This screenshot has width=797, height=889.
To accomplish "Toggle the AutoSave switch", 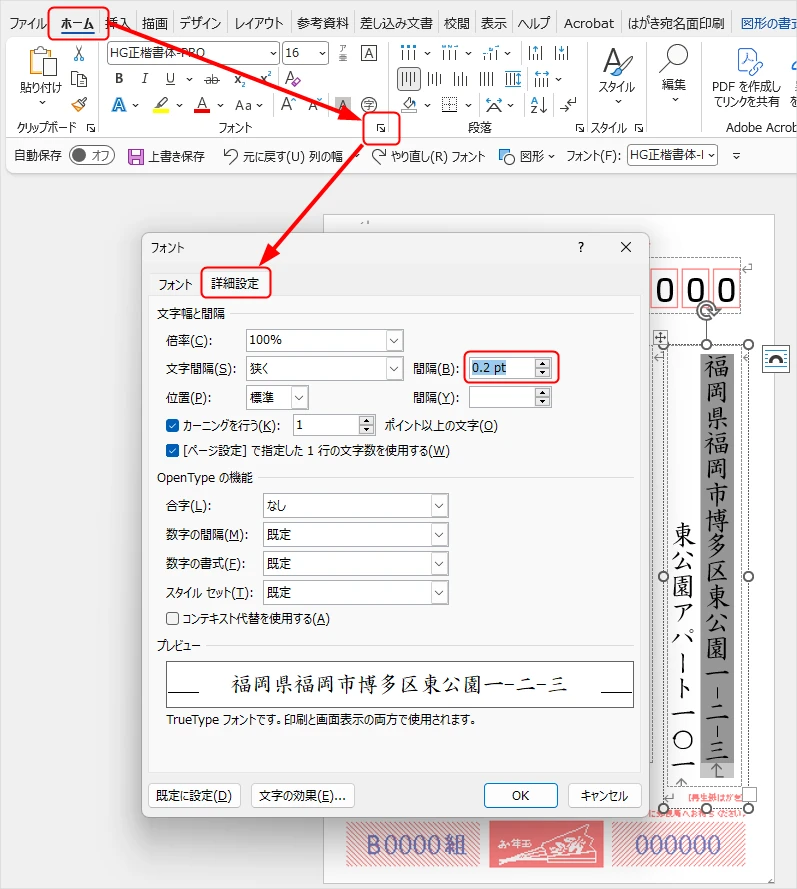I will 92,155.
